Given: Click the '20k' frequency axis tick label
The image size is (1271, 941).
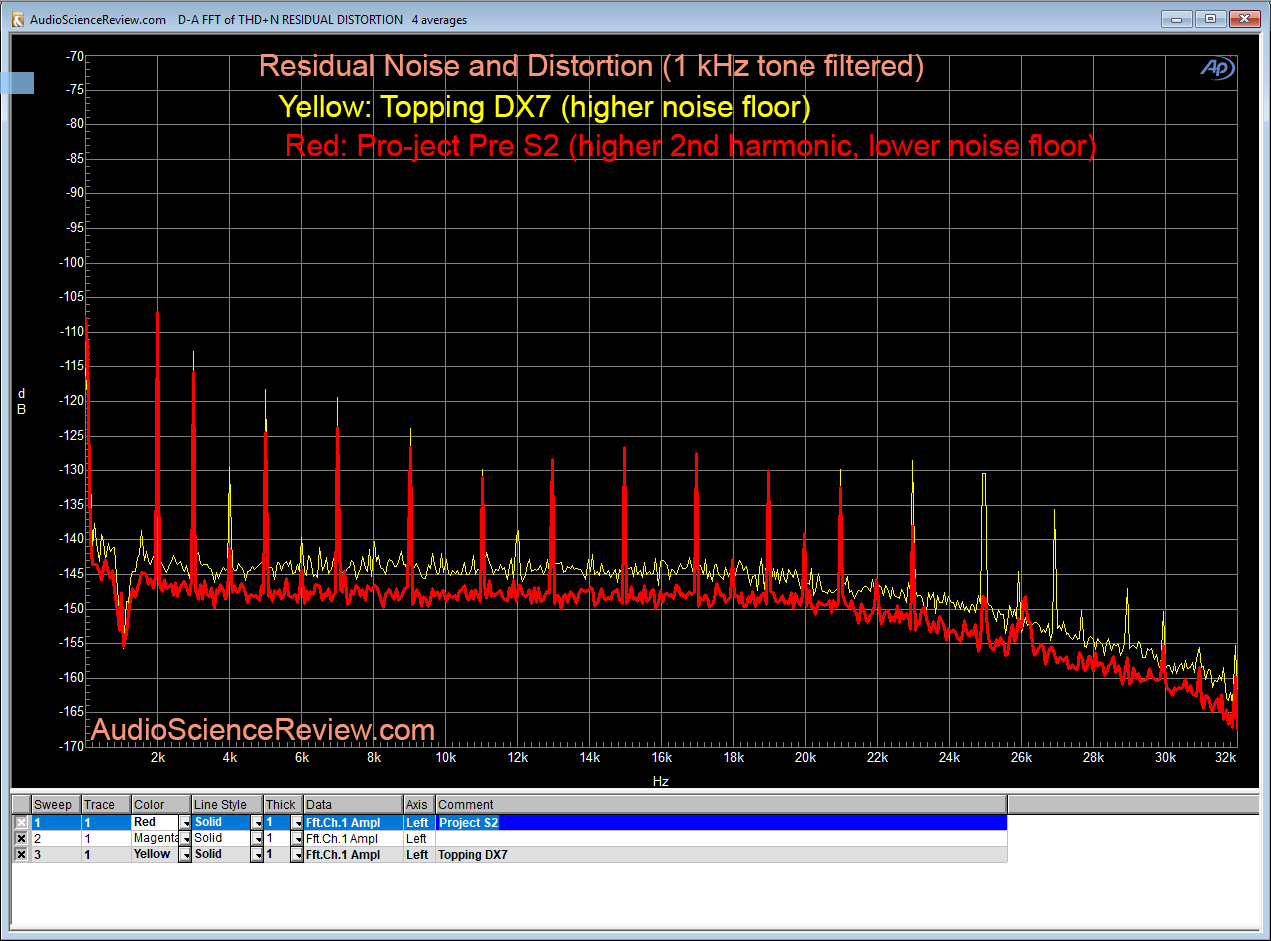Looking at the screenshot, I should click(805, 758).
